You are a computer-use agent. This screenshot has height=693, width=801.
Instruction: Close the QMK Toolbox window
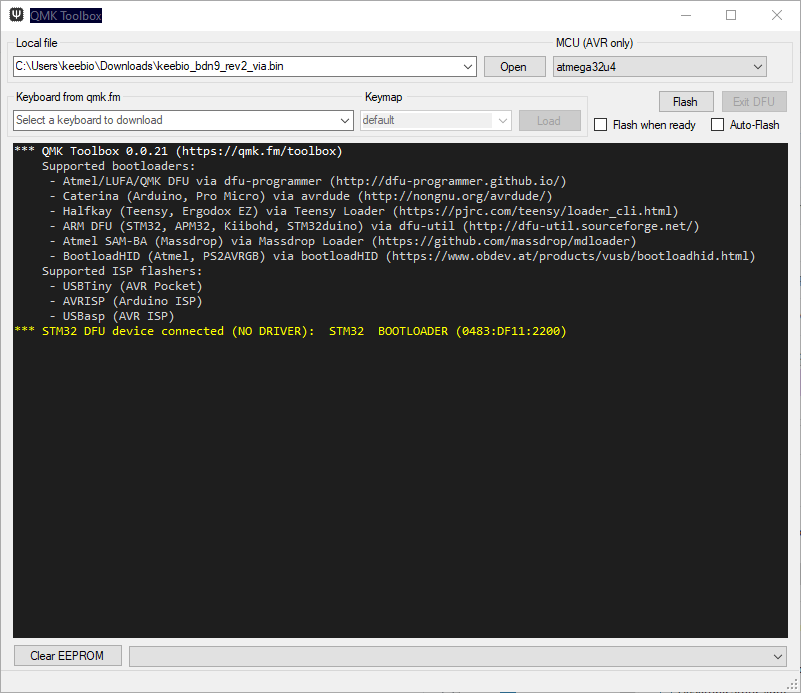(x=777, y=16)
